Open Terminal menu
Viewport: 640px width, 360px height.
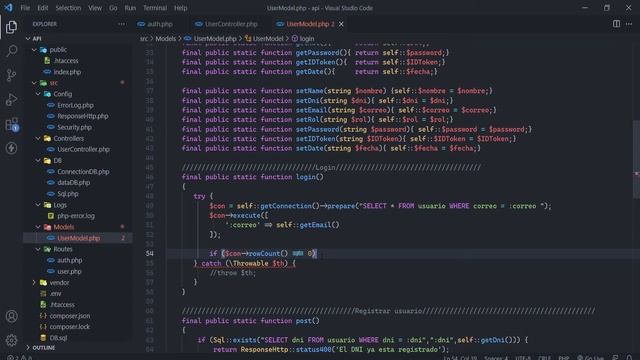[x=155, y=8]
